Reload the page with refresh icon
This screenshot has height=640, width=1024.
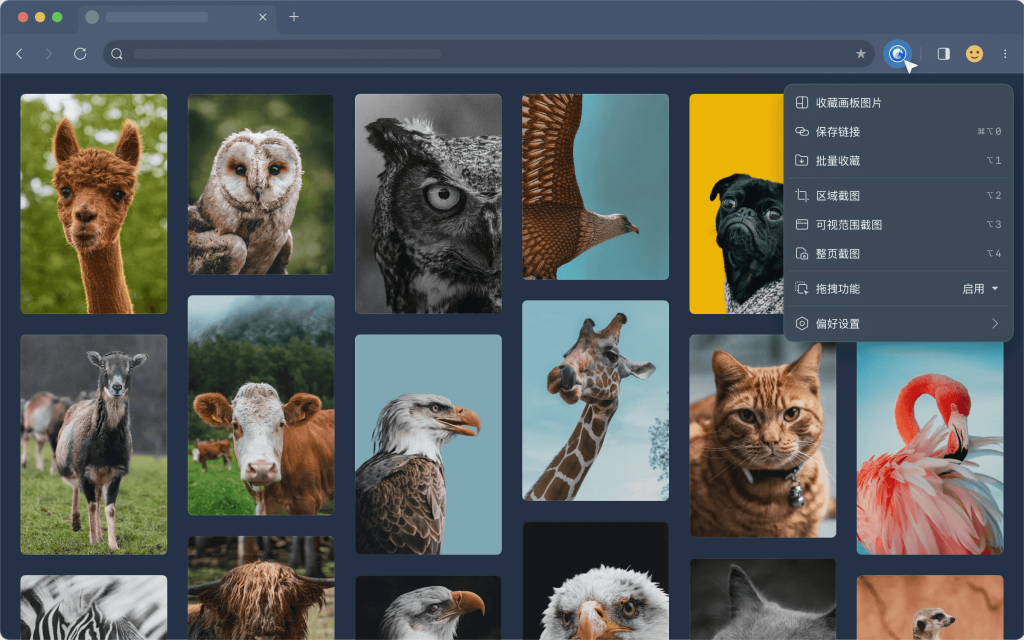click(x=80, y=54)
